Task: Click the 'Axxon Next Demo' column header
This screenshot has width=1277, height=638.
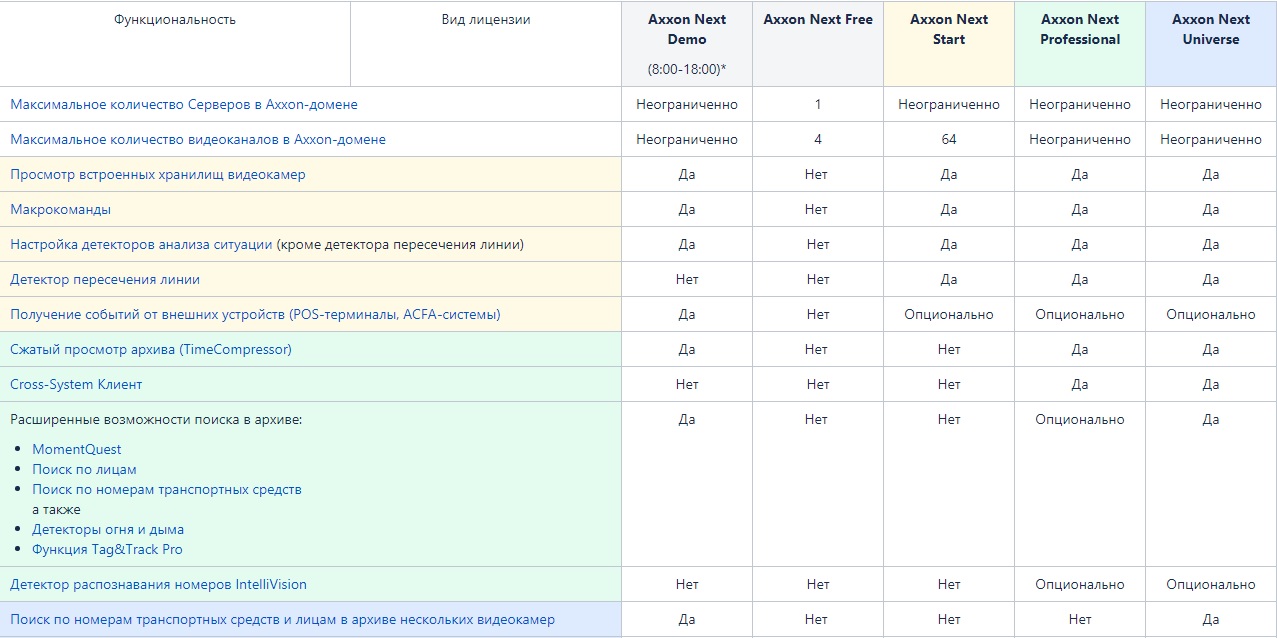Action: [687, 30]
